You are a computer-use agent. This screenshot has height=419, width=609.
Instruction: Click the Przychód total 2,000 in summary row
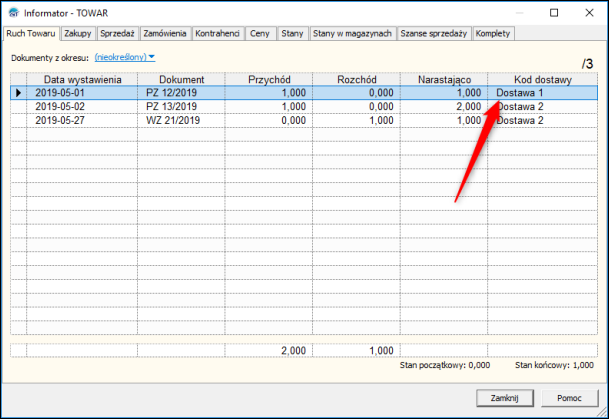point(269,351)
